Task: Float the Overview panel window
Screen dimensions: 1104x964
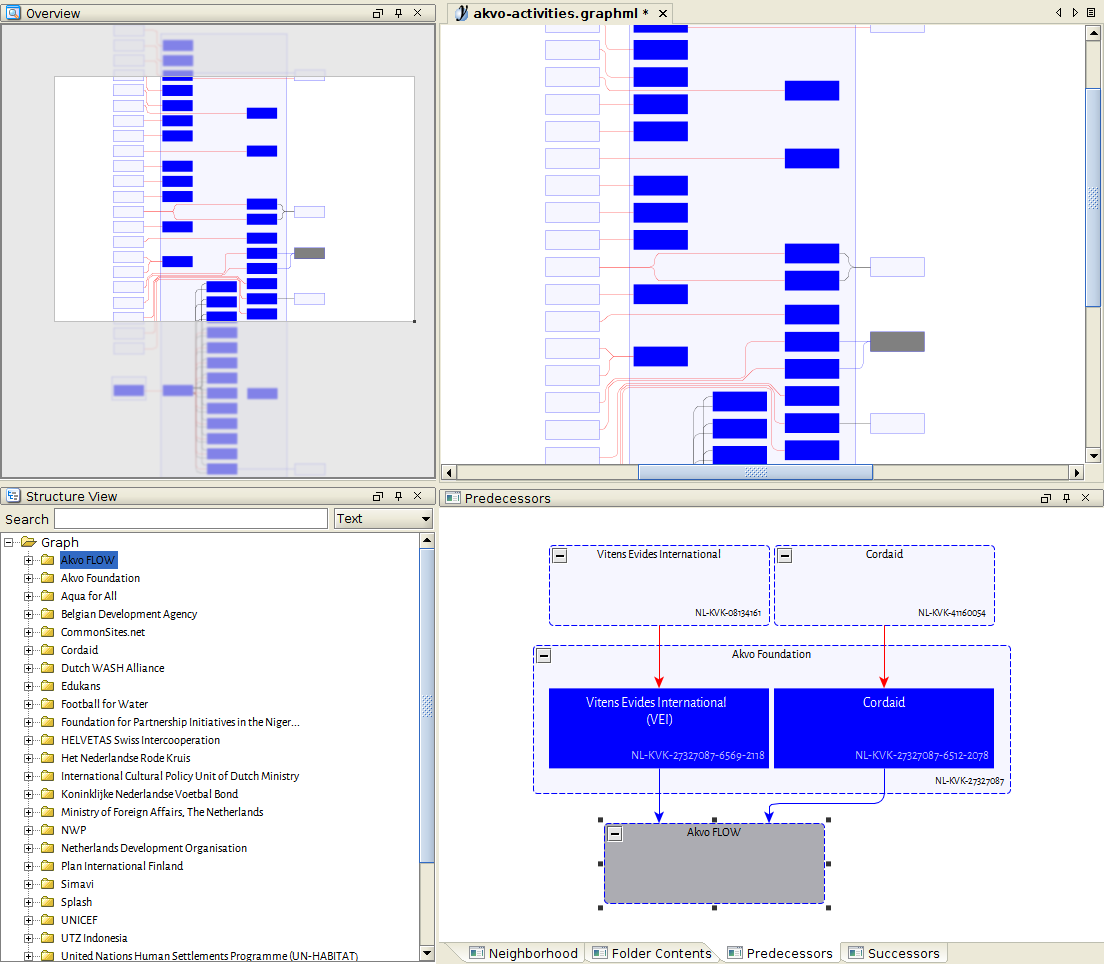Action: click(378, 13)
